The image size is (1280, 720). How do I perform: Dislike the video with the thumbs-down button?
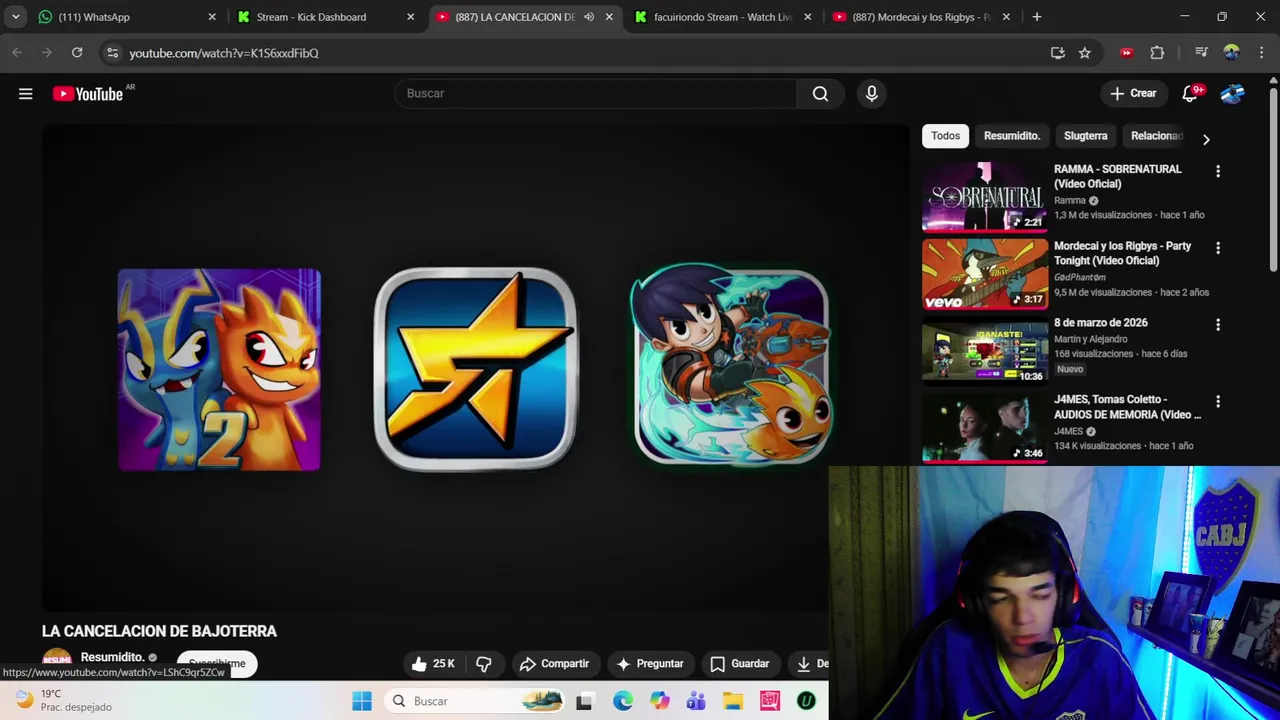[484, 664]
